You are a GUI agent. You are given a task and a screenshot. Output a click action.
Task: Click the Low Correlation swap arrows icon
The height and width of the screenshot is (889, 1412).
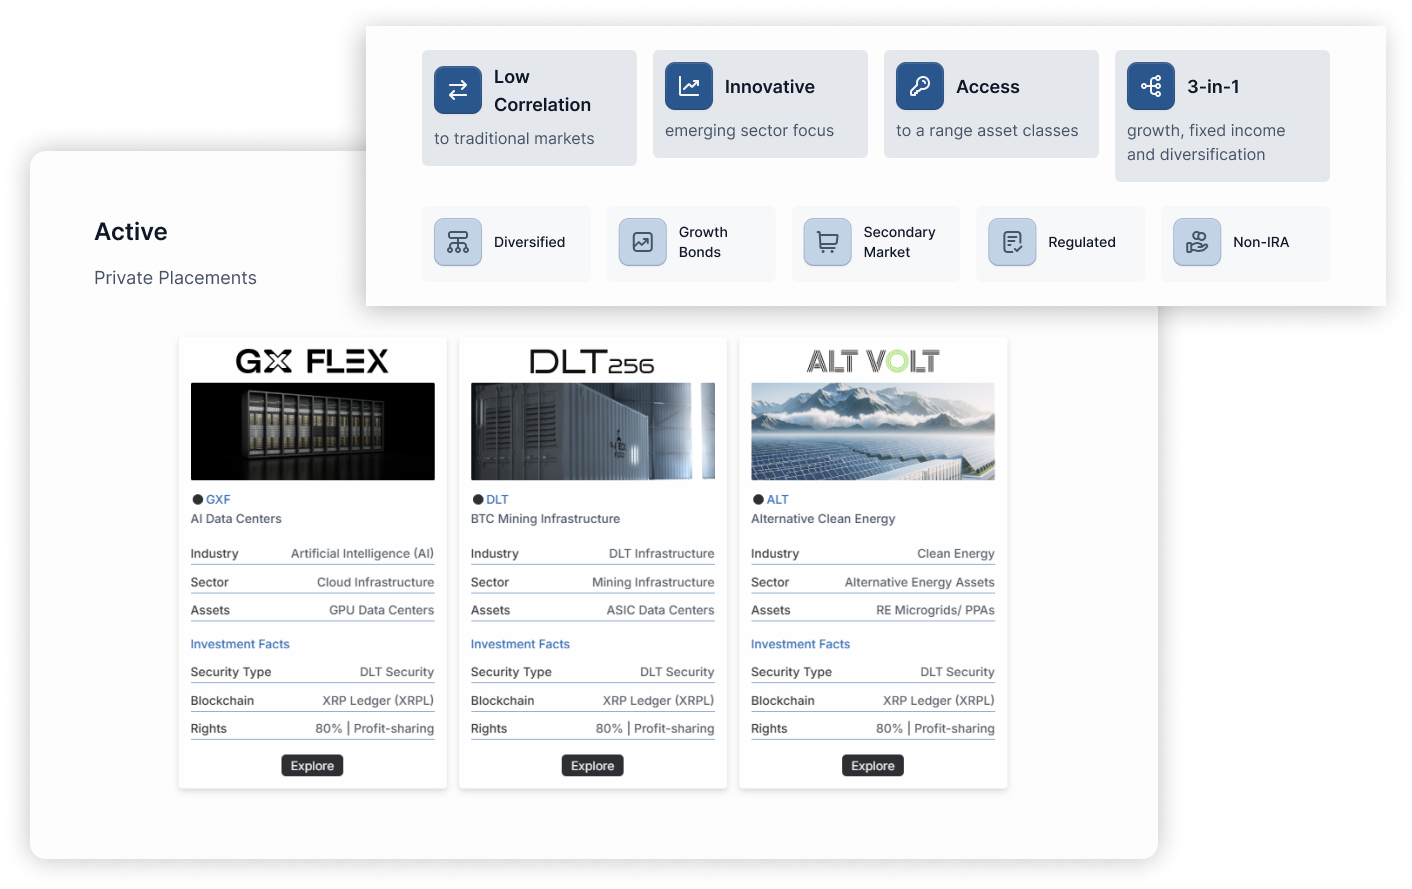click(x=458, y=90)
